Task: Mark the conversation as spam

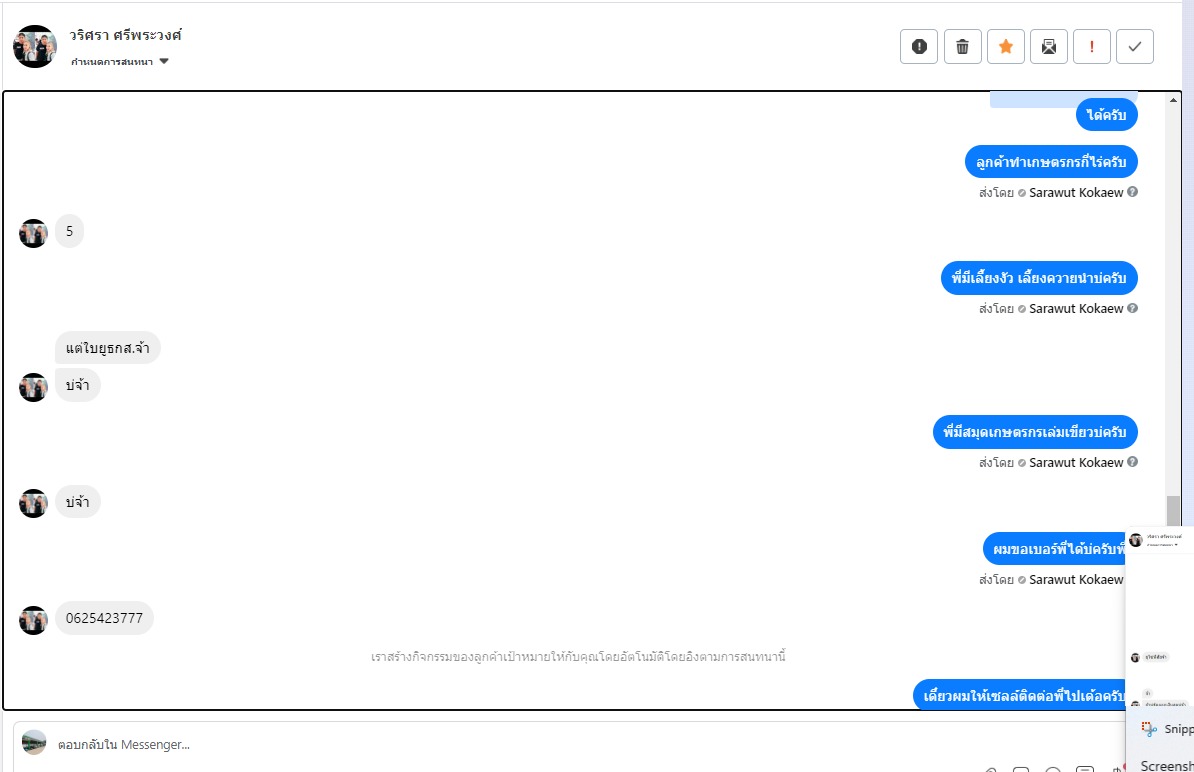Action: (x=919, y=46)
